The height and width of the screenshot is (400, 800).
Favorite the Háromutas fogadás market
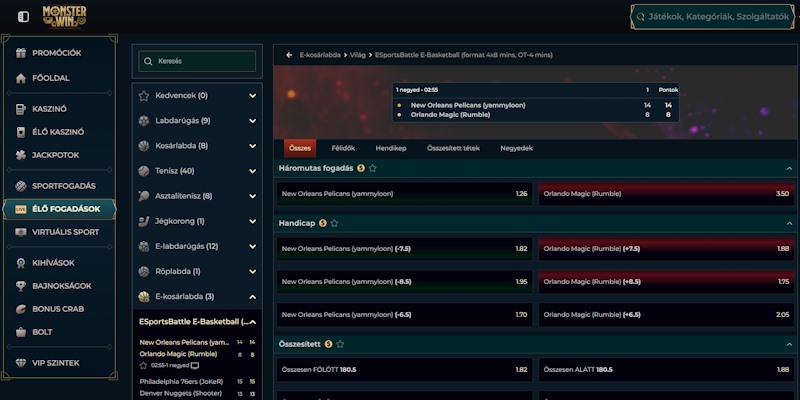point(372,168)
